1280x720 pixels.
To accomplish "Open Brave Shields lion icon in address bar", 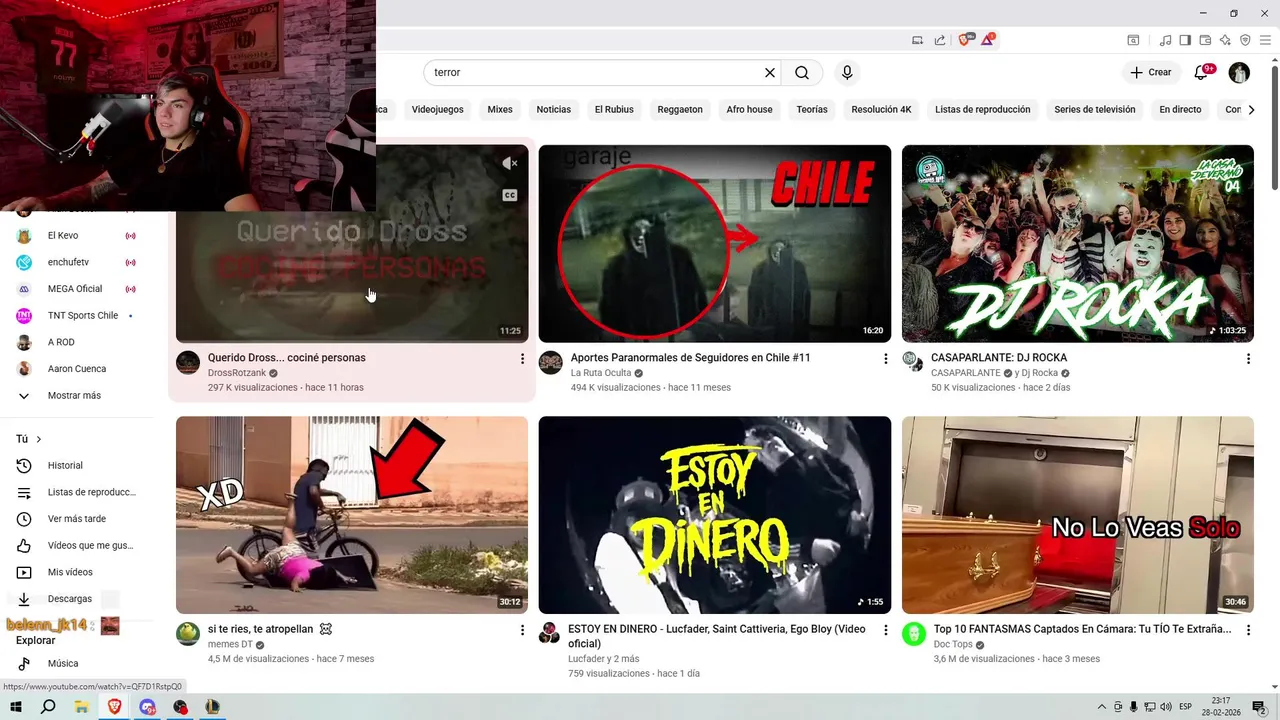I will click(x=965, y=40).
